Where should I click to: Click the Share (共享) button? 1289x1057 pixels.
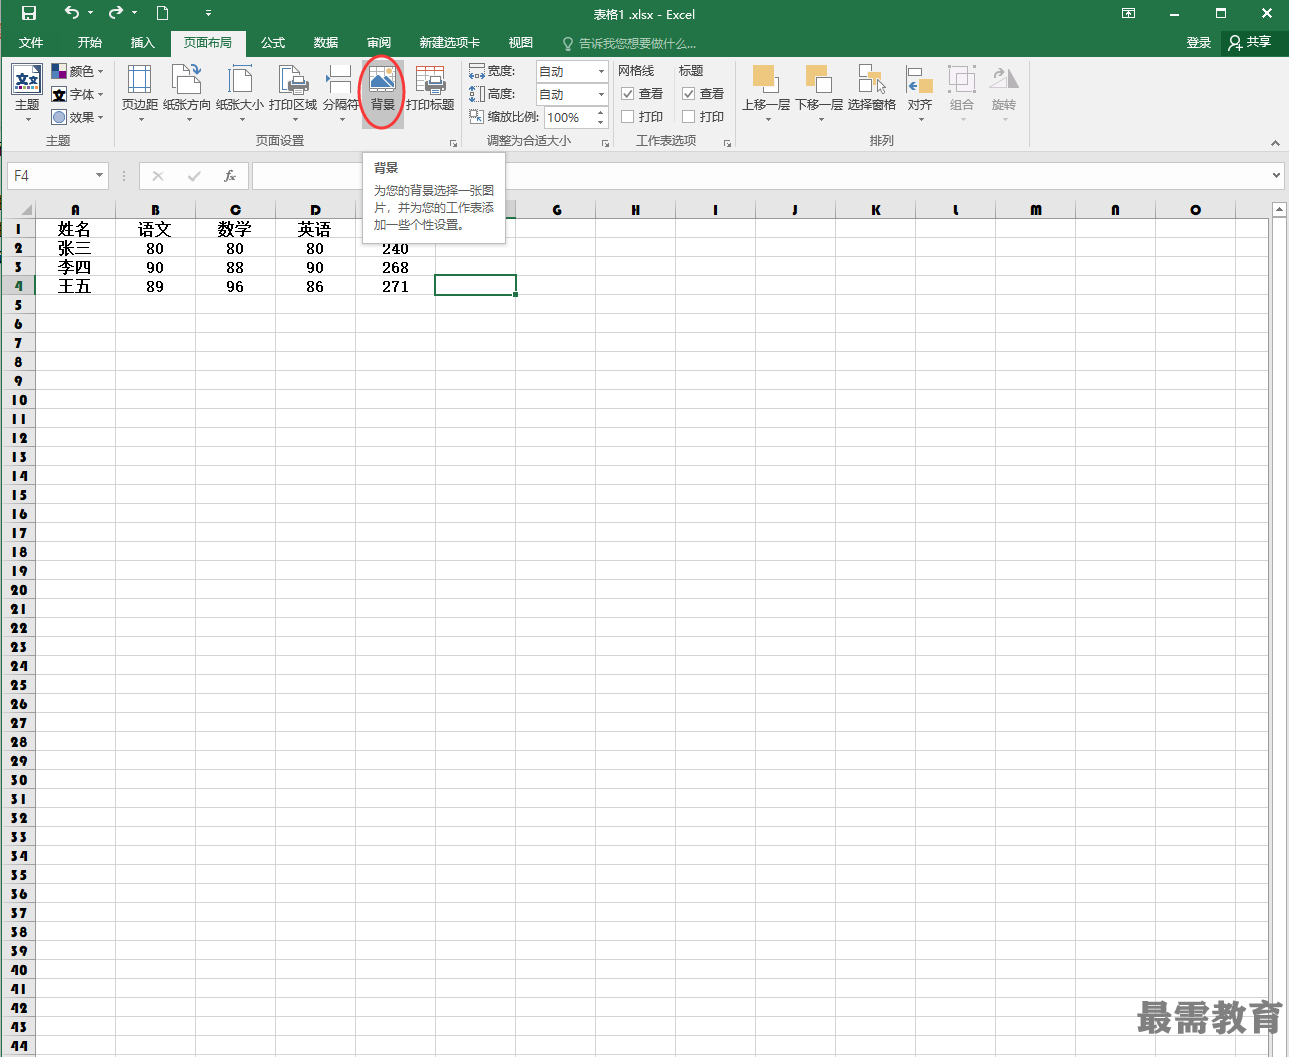coord(1250,42)
